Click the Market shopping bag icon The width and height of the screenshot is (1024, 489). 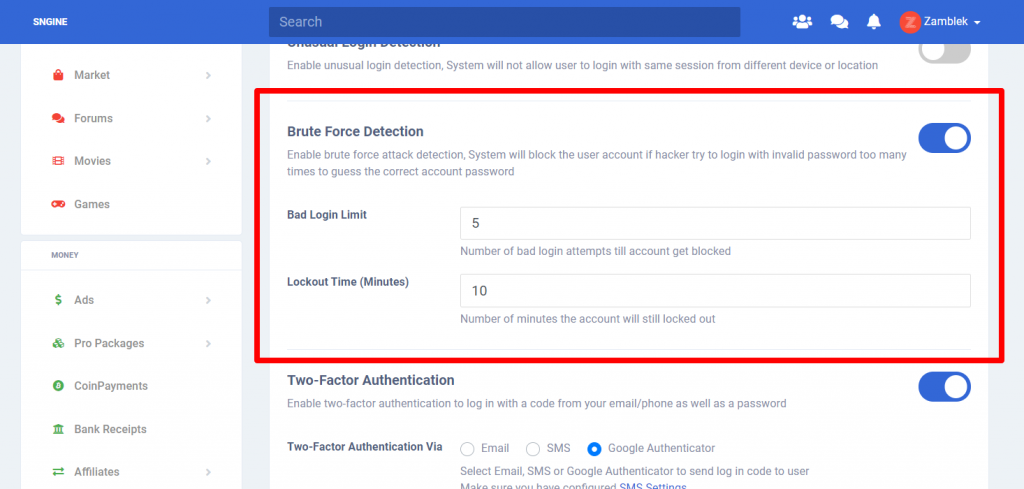click(x=58, y=75)
